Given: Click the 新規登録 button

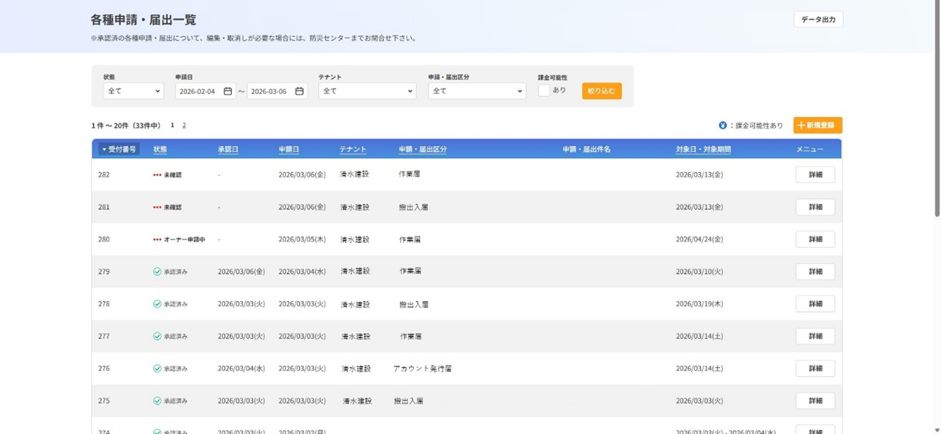Looking at the screenshot, I should point(817,125).
